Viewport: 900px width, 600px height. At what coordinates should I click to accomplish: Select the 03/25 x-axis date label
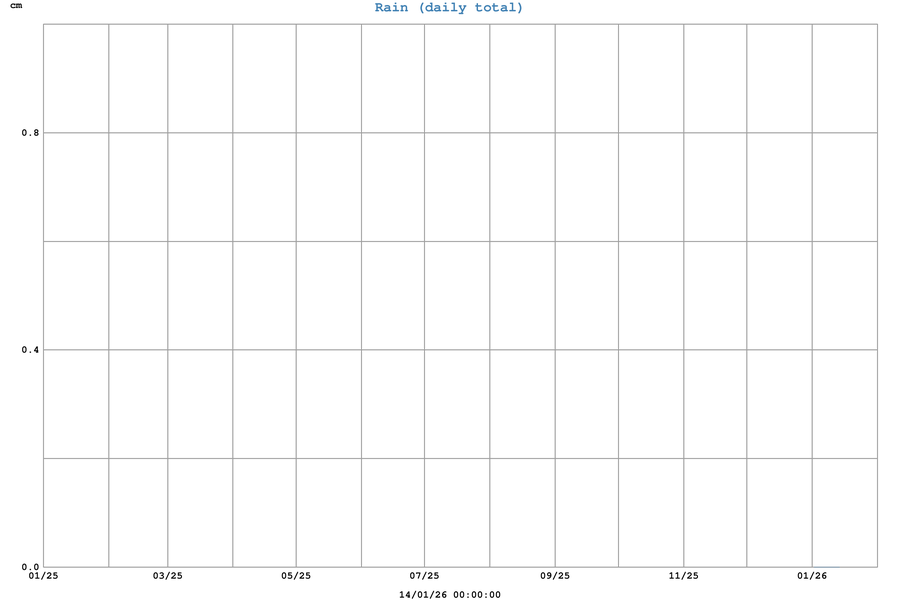click(x=167, y=576)
